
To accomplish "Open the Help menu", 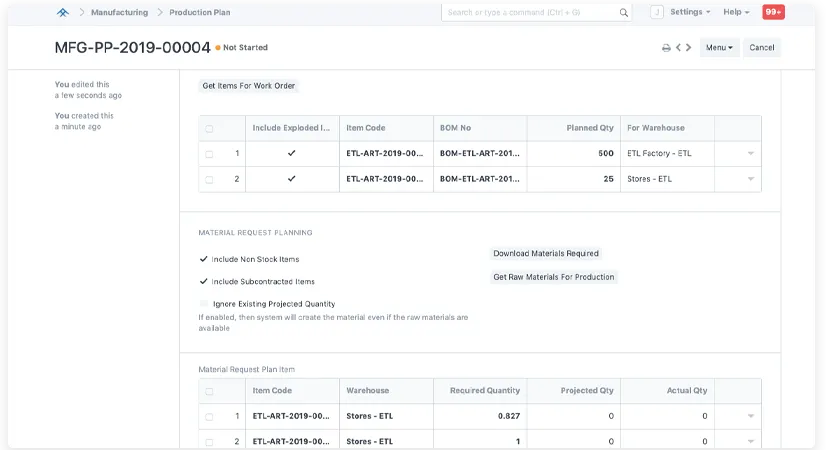I will point(737,12).
